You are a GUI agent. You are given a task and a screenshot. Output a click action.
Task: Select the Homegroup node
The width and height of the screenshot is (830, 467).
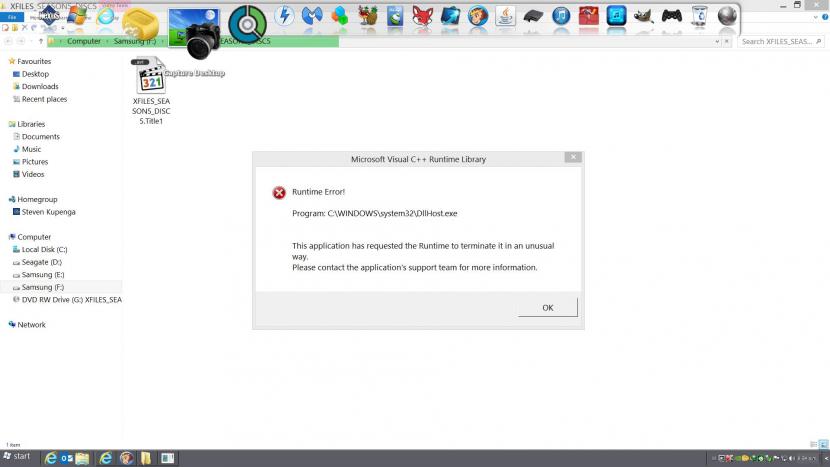[37, 199]
